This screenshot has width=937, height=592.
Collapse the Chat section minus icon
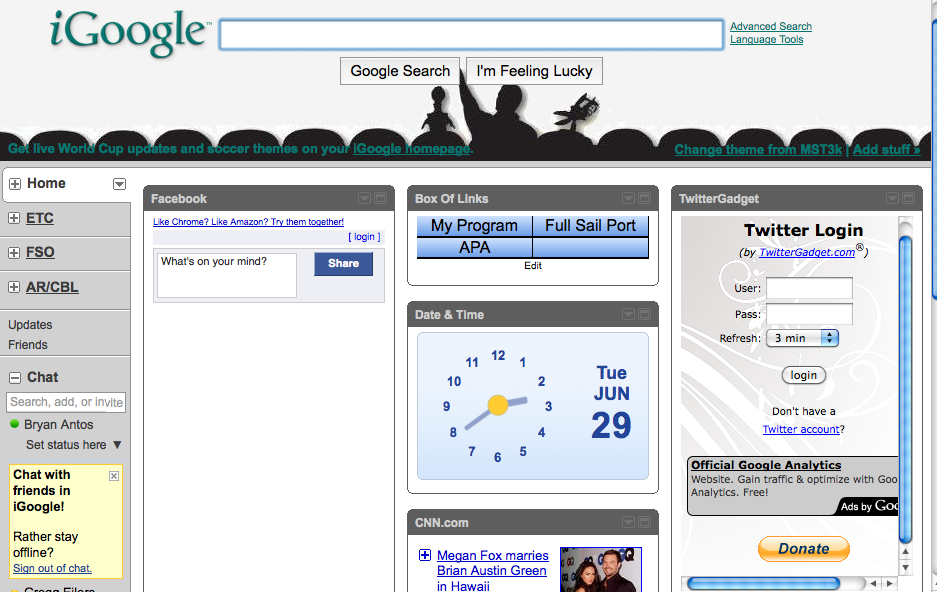click(x=15, y=378)
